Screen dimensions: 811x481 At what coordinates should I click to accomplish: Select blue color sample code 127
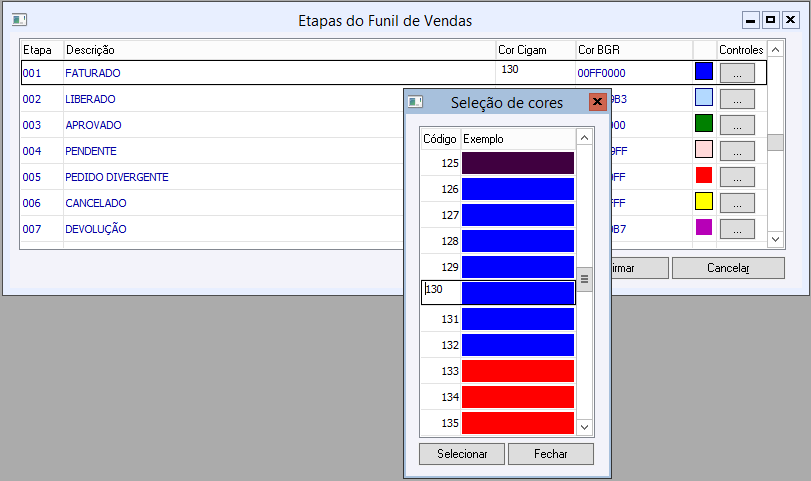(518, 215)
